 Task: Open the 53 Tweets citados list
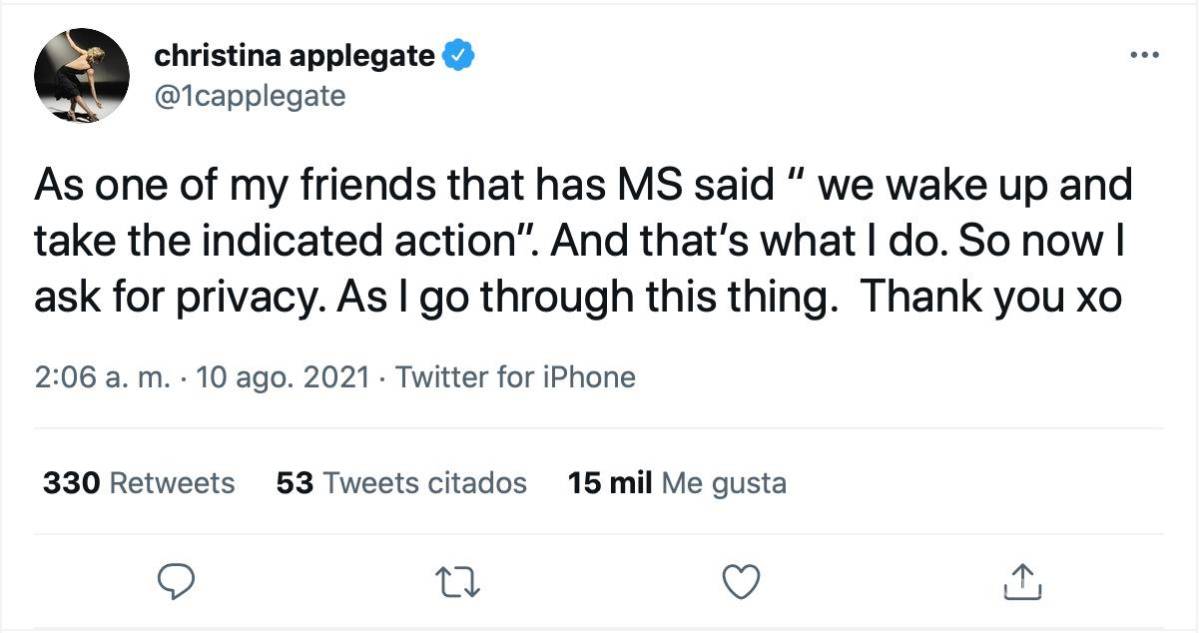point(403,482)
